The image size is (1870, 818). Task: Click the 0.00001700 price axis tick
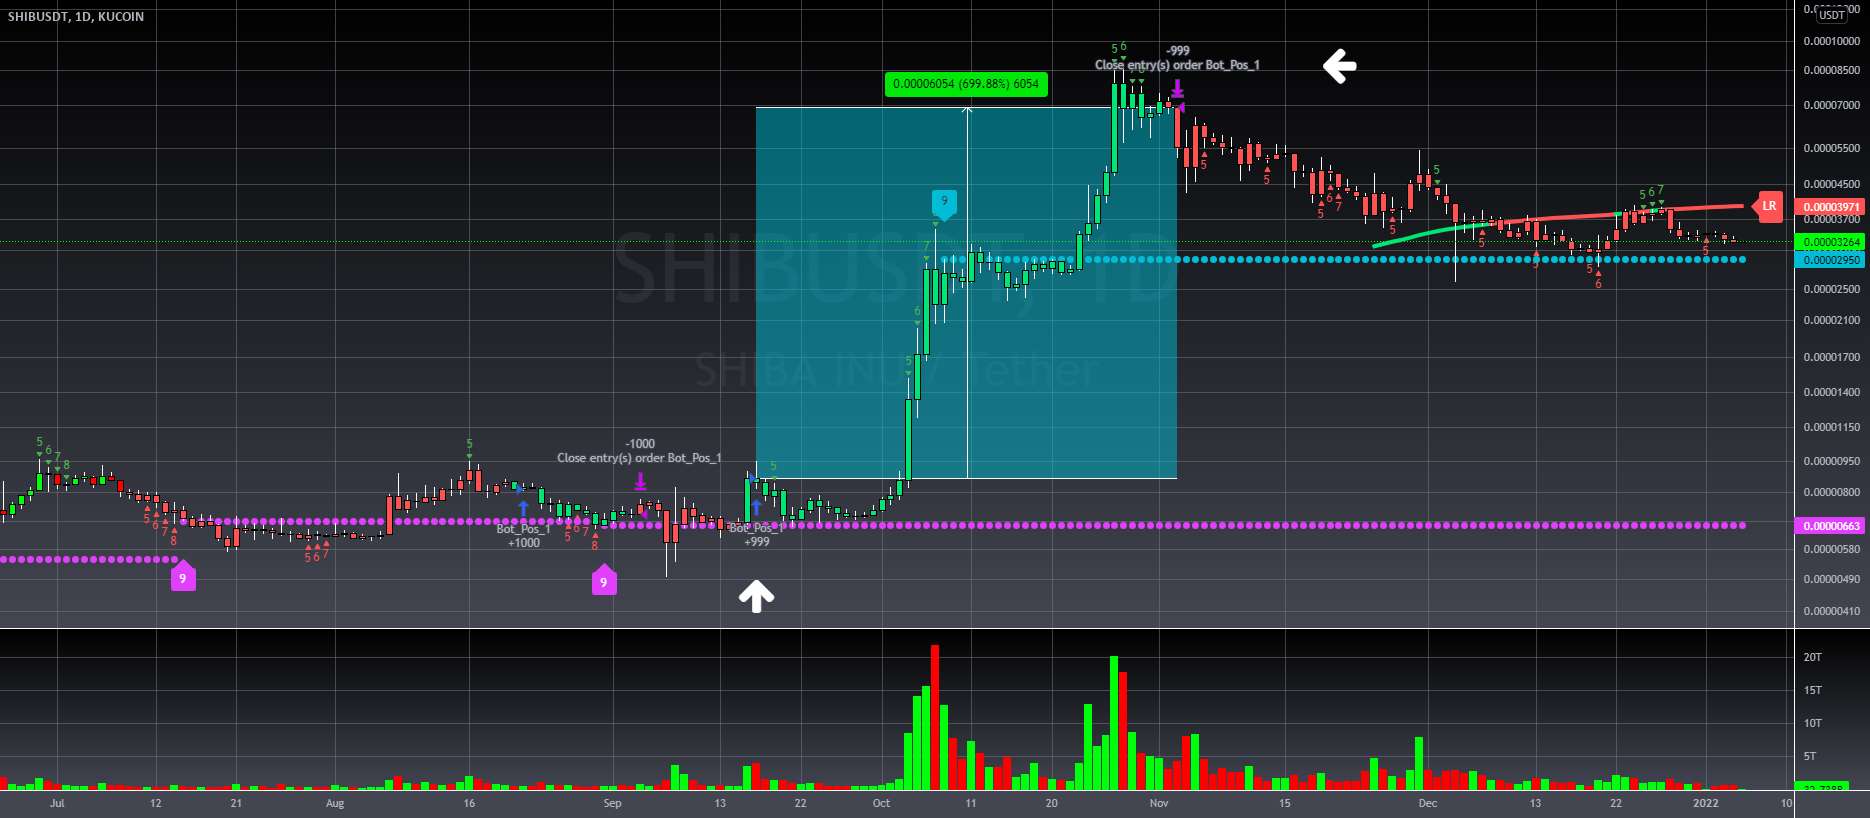coord(1832,357)
